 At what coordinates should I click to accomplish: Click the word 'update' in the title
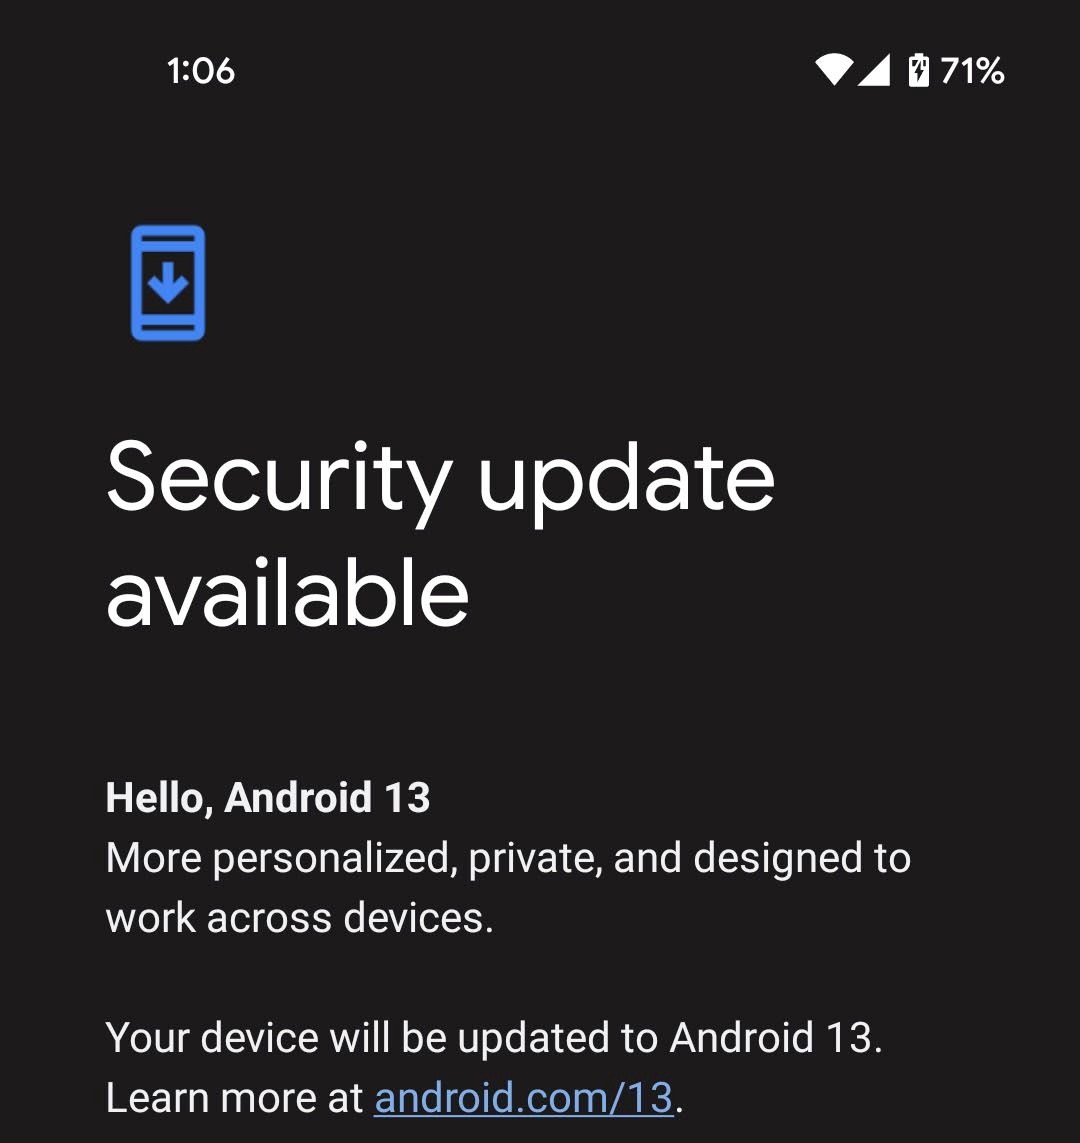coord(626,484)
